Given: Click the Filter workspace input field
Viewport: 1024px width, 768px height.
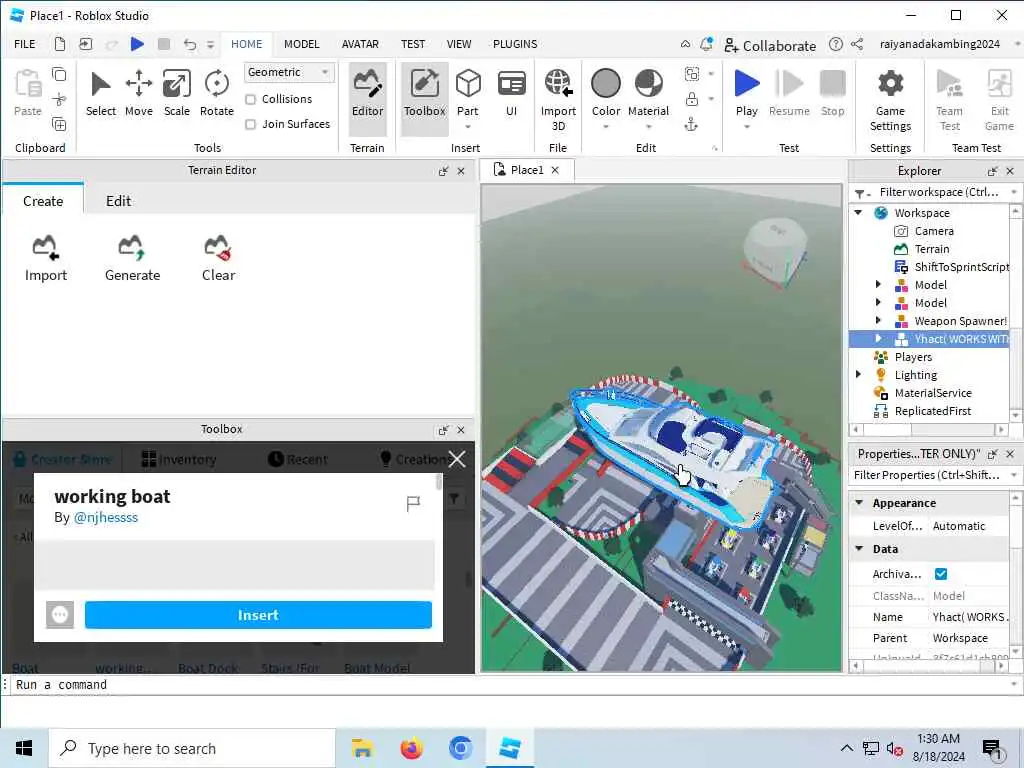Looking at the screenshot, I should point(938,192).
